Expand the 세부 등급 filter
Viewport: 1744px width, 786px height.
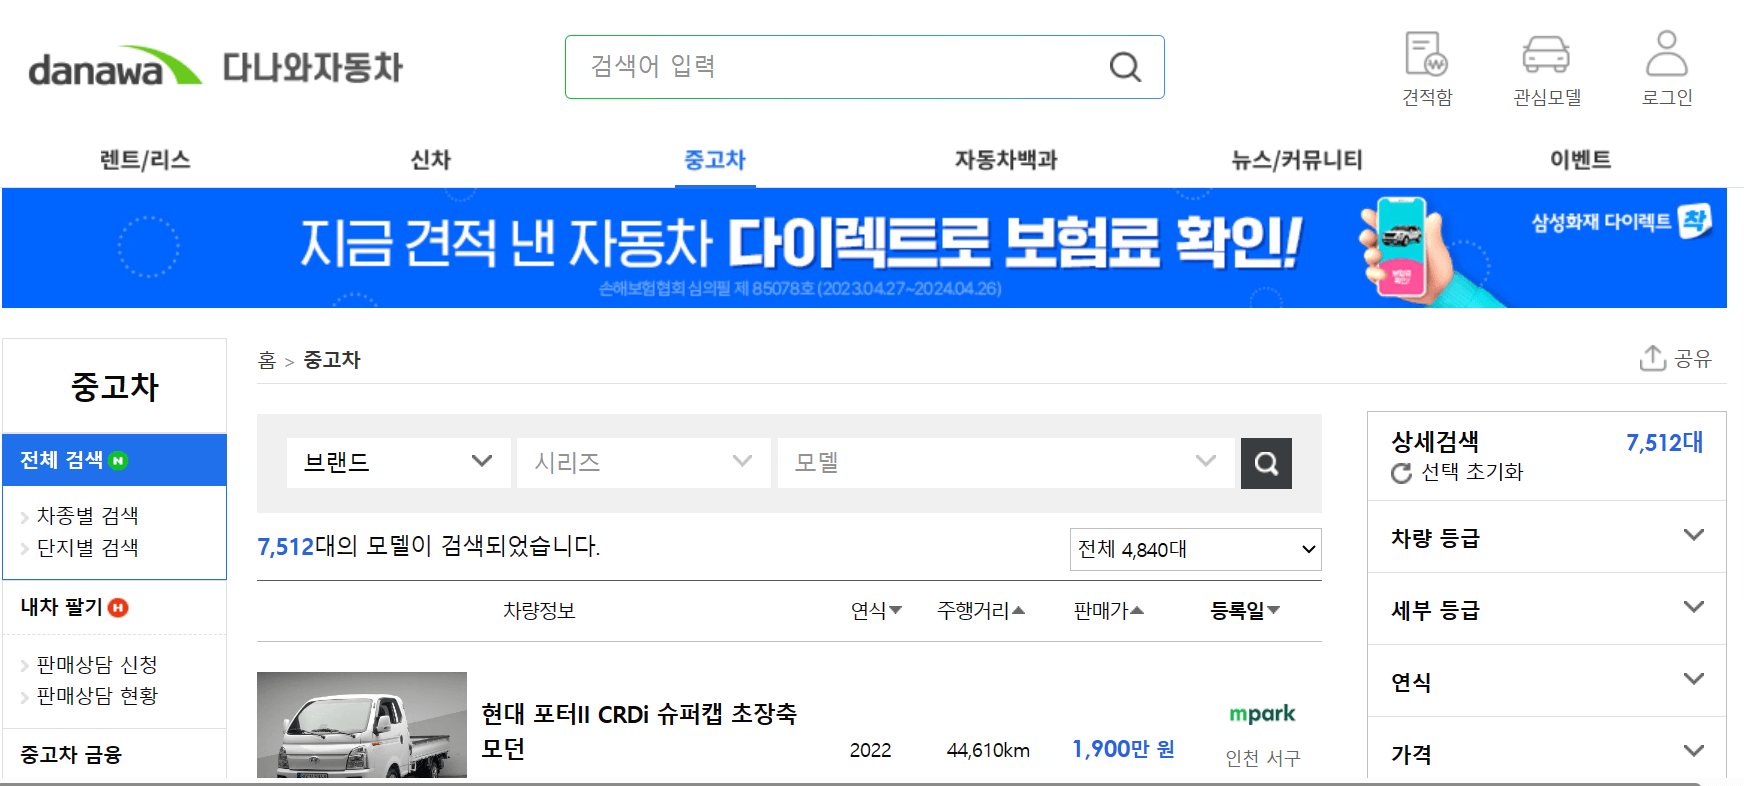click(x=1547, y=609)
